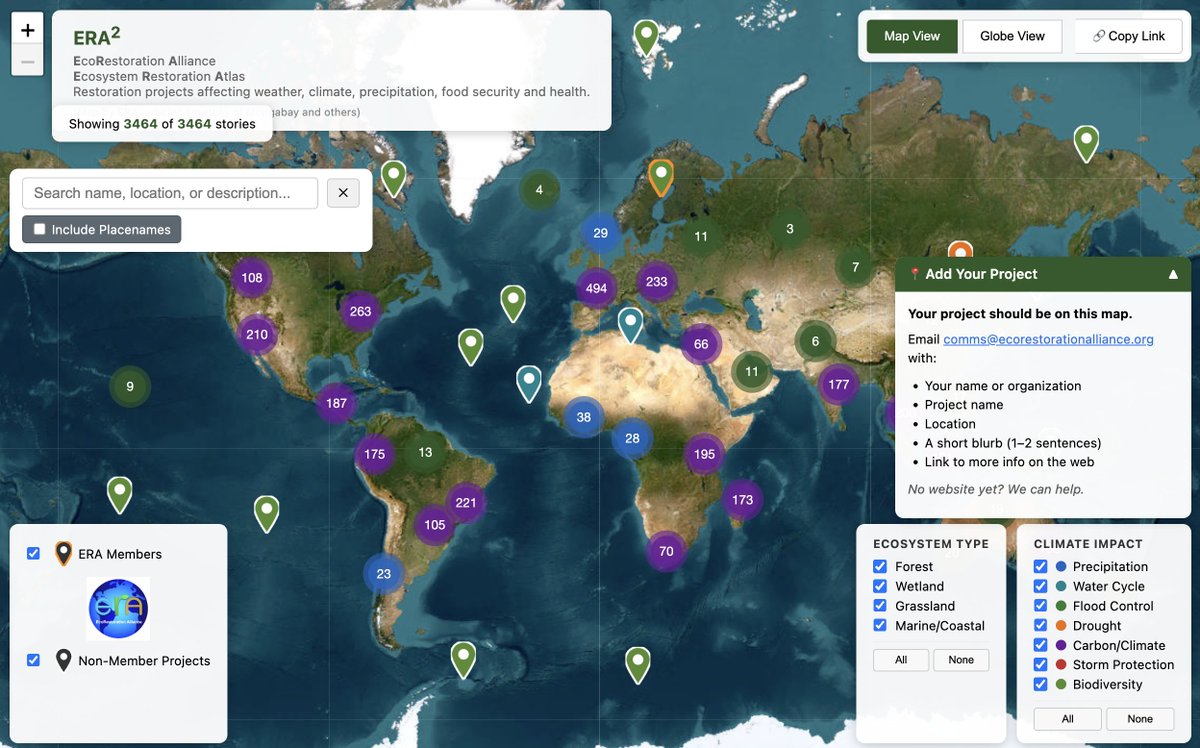Uncheck the Grassland ecosystem checkbox

click(x=880, y=606)
